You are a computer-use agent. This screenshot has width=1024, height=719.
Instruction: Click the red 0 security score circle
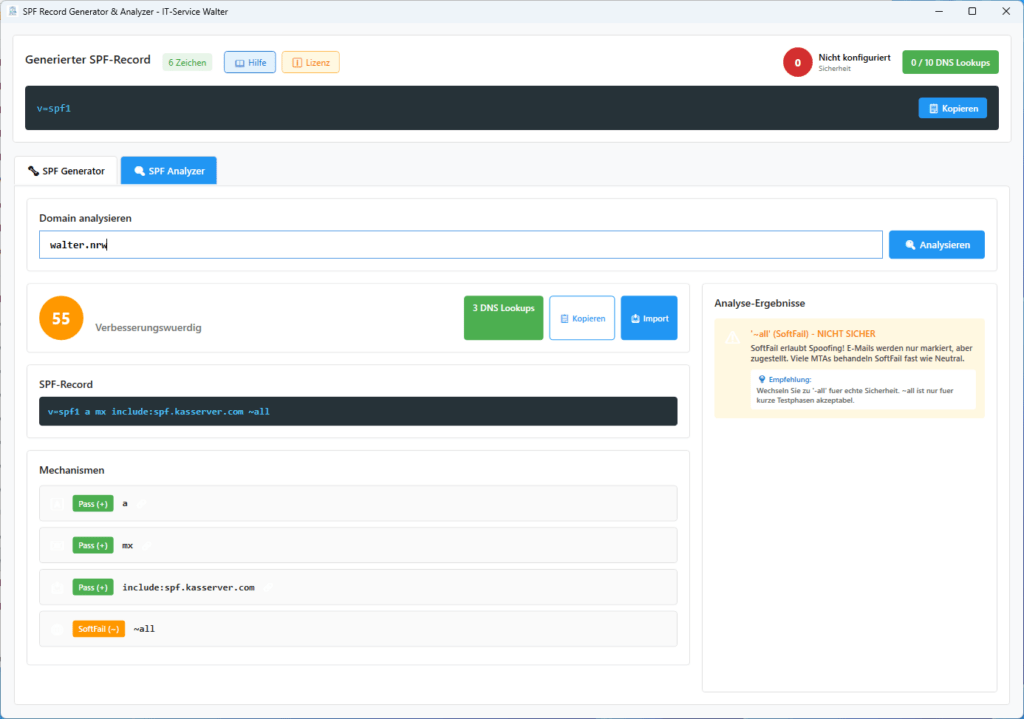point(797,62)
